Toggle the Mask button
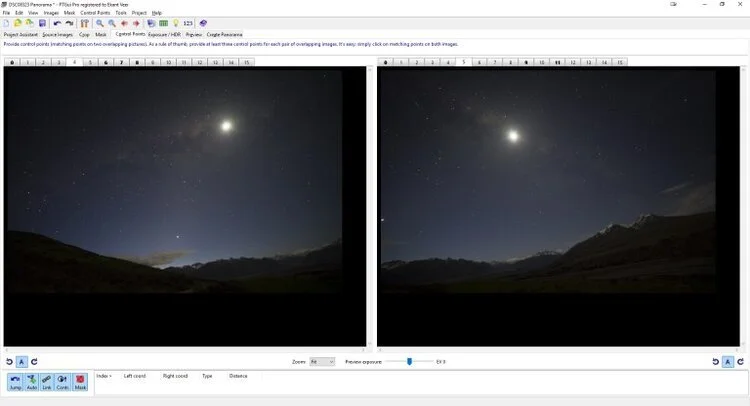The height and width of the screenshot is (406, 750). coord(80,382)
